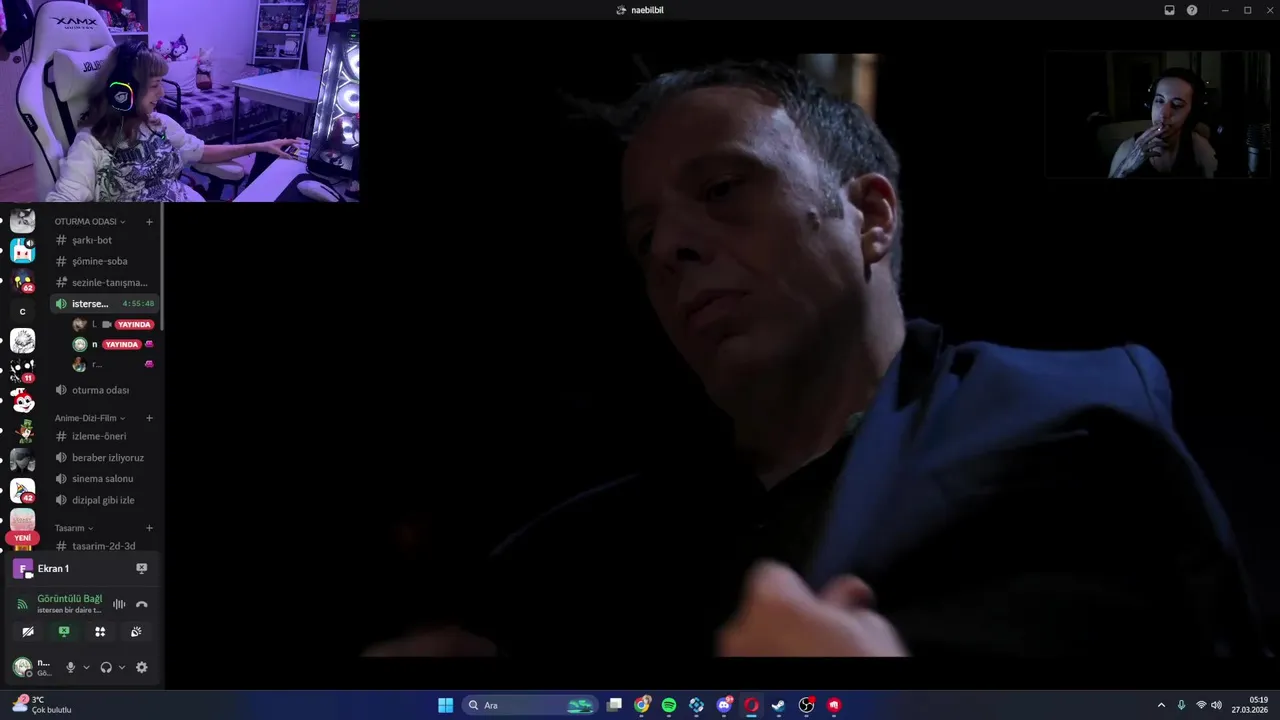Open the server with the 42 badge

22,490
